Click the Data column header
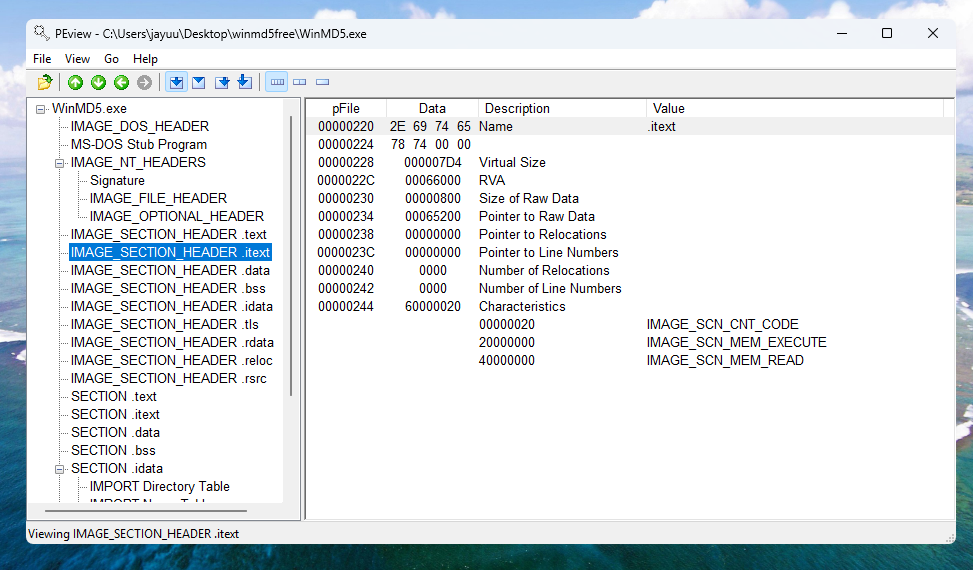Viewport: 973px width, 570px height. click(x=432, y=109)
